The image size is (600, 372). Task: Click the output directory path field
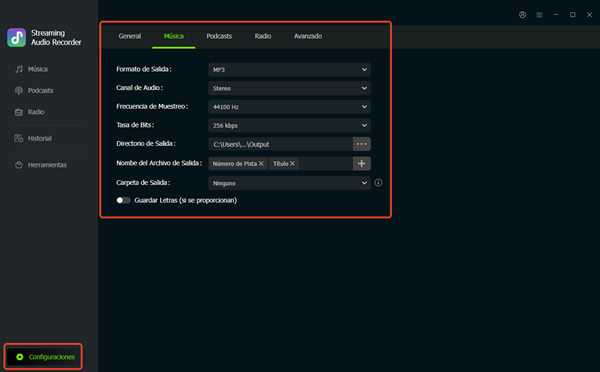tap(280, 144)
